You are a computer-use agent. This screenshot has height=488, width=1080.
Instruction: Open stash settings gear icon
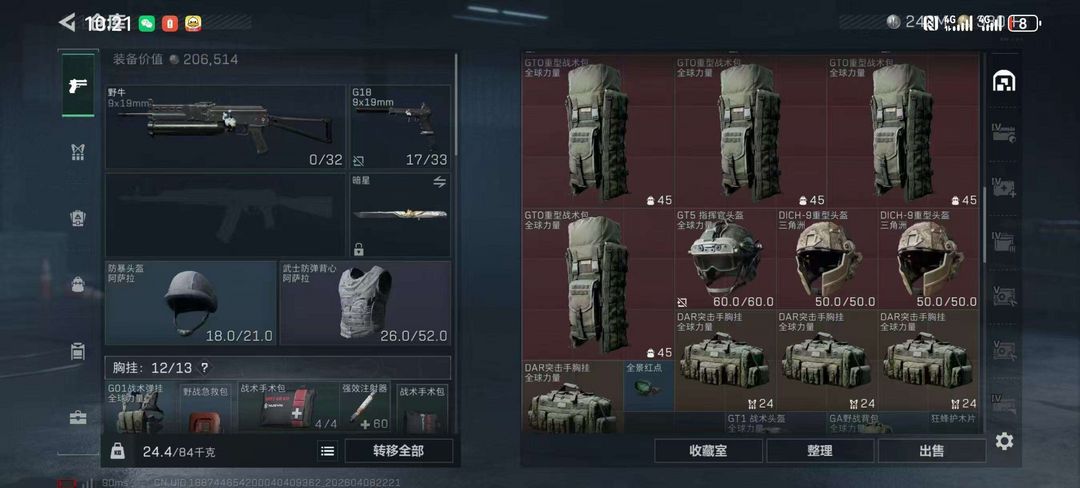pos(1004,441)
